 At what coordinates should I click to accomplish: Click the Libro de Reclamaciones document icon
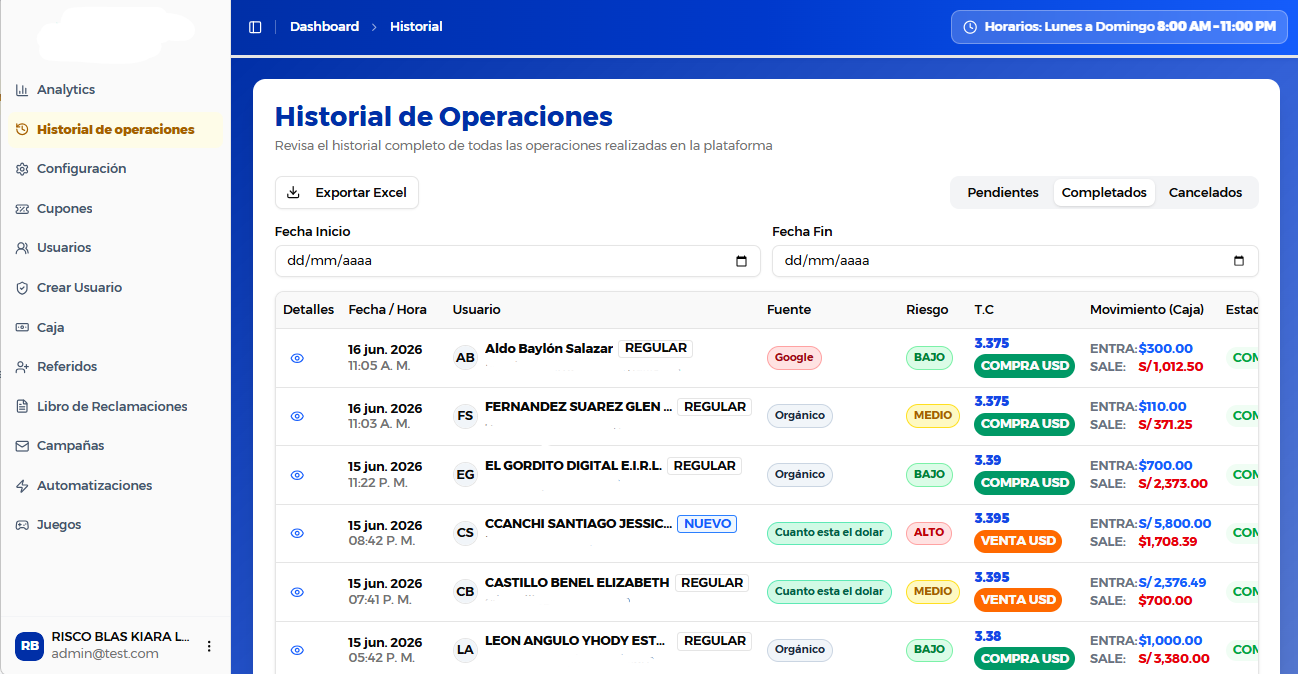(22, 407)
